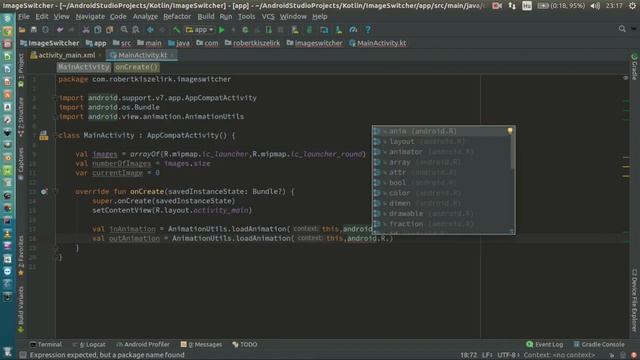Open the Help question mark icon

pos(368,30)
